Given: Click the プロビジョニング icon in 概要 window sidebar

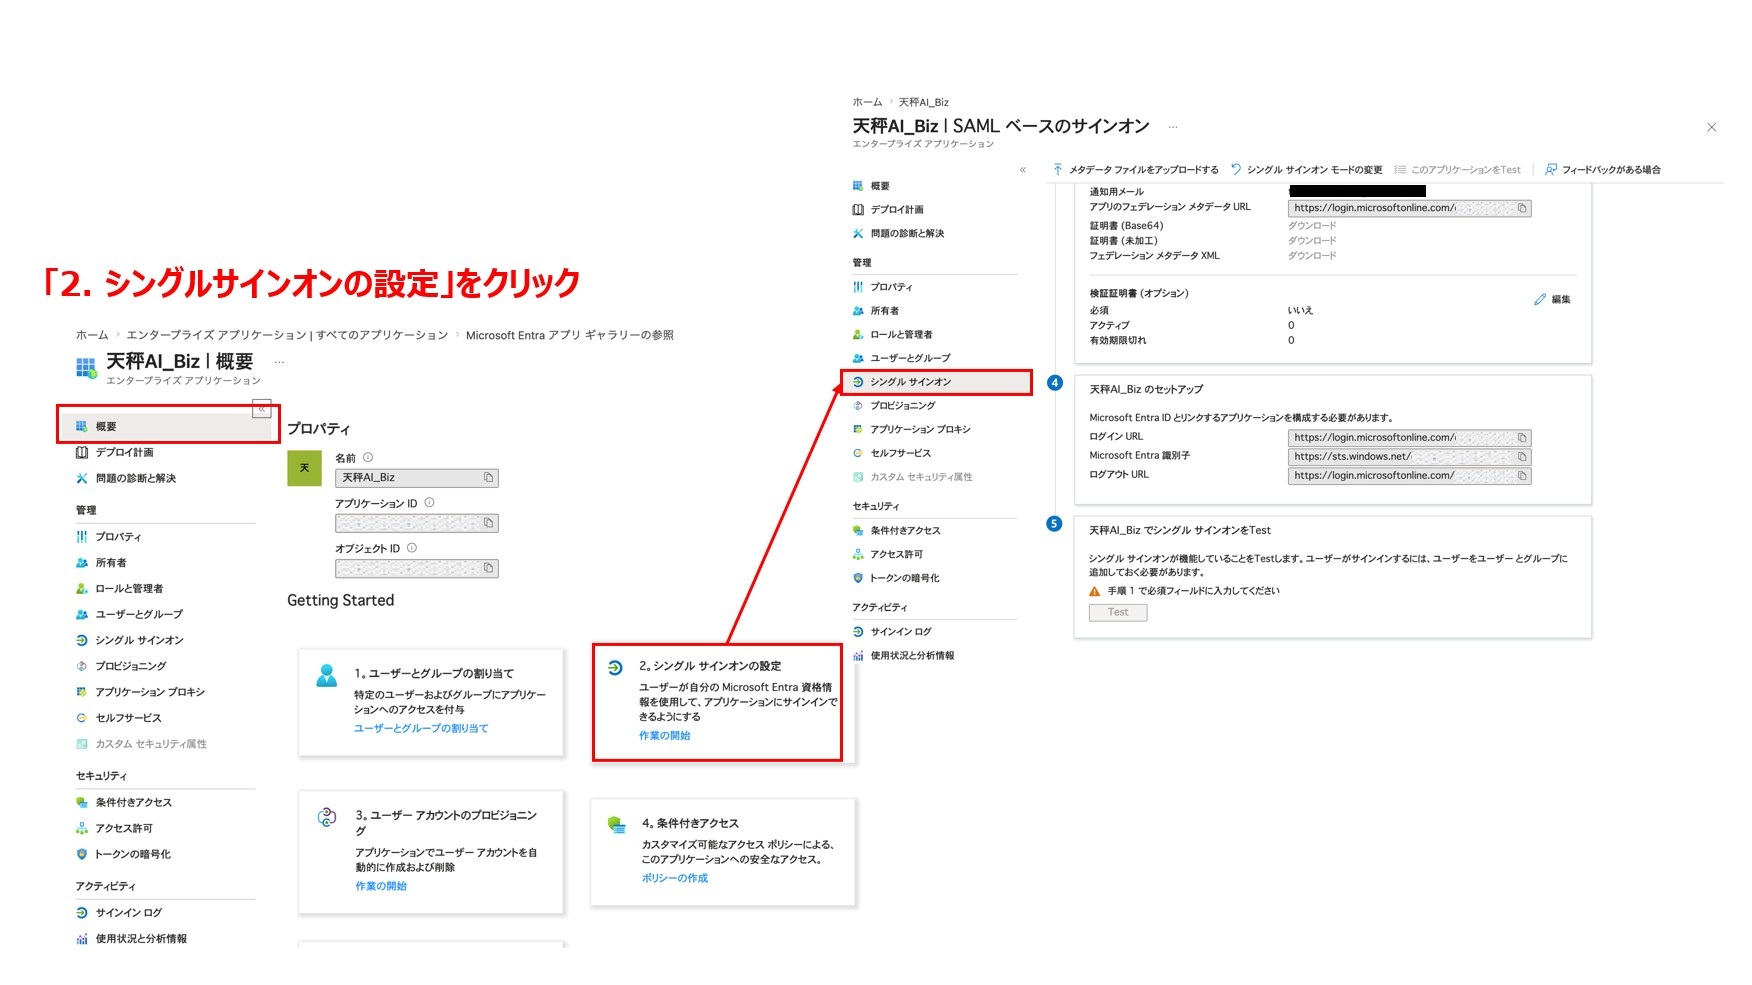Looking at the screenshot, I should [82, 666].
